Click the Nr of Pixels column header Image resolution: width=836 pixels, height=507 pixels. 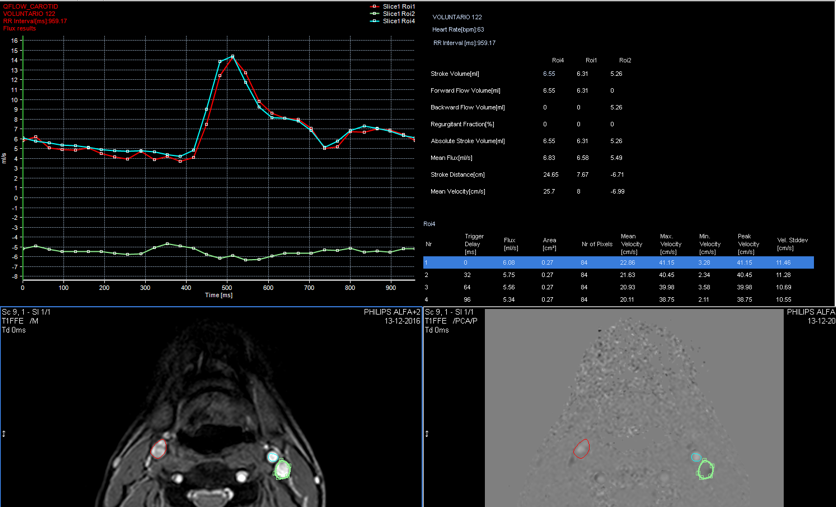point(597,244)
